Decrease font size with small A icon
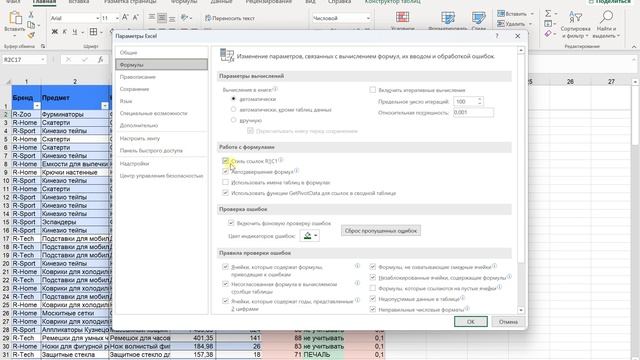The width and height of the screenshot is (640, 360). [x=136, y=18]
